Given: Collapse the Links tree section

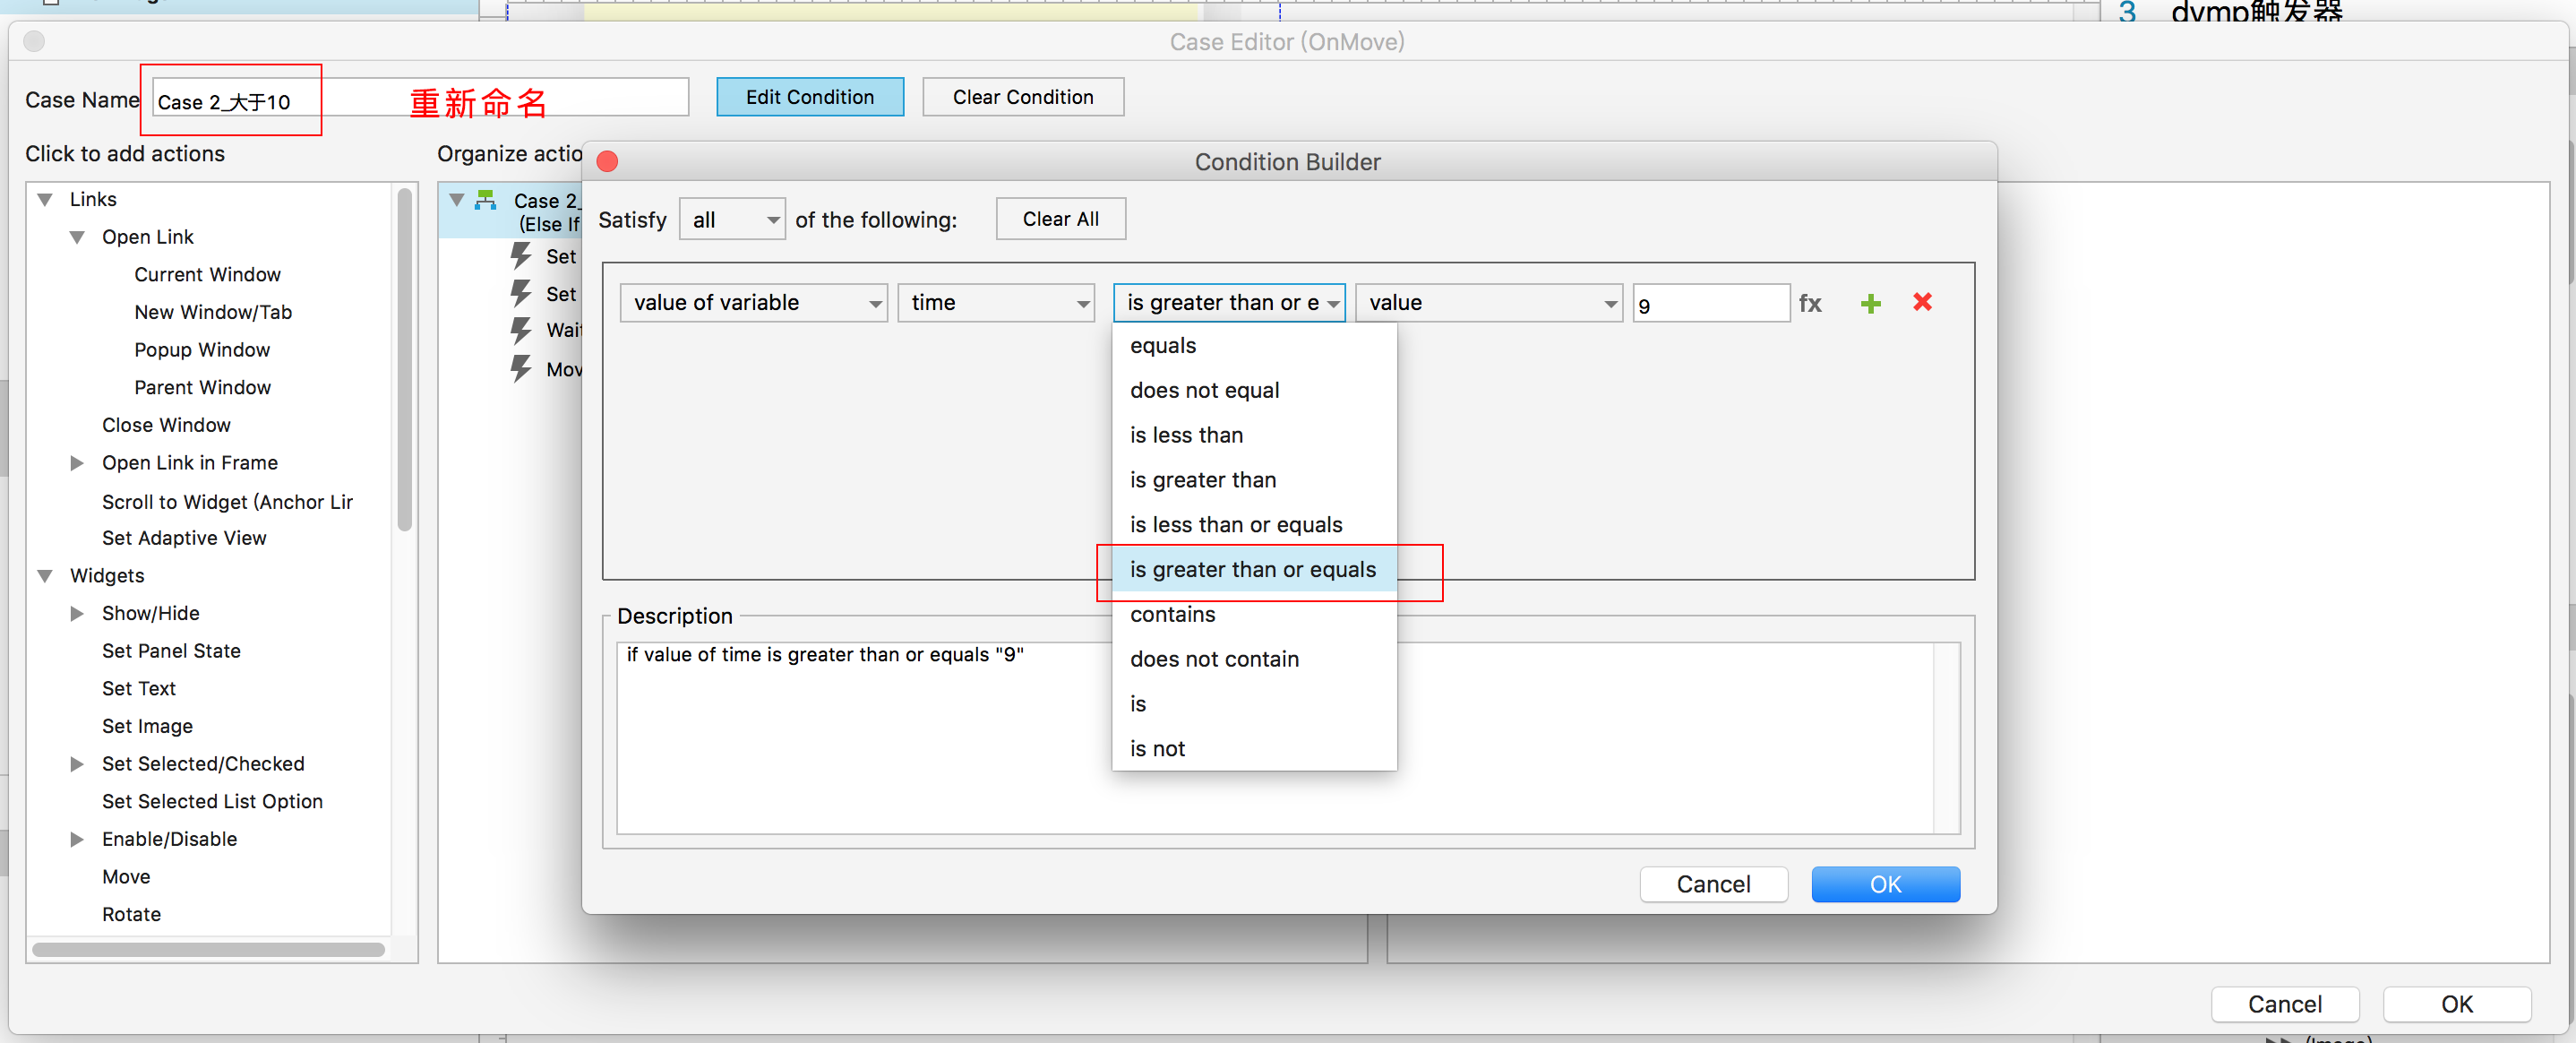Looking at the screenshot, I should (x=45, y=200).
